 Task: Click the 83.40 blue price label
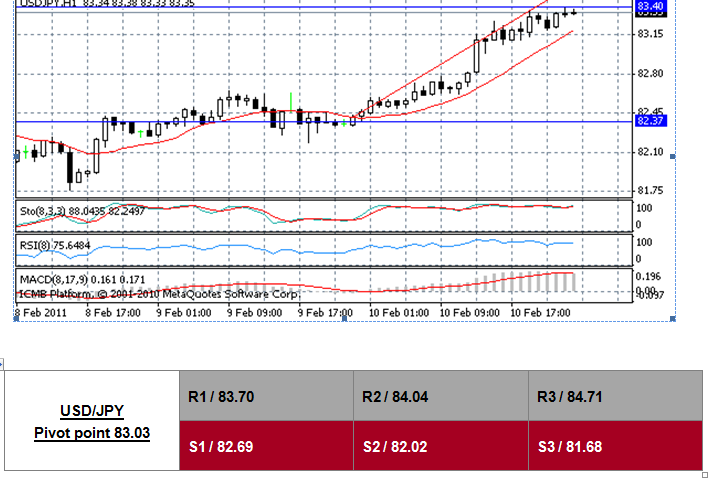click(649, 6)
